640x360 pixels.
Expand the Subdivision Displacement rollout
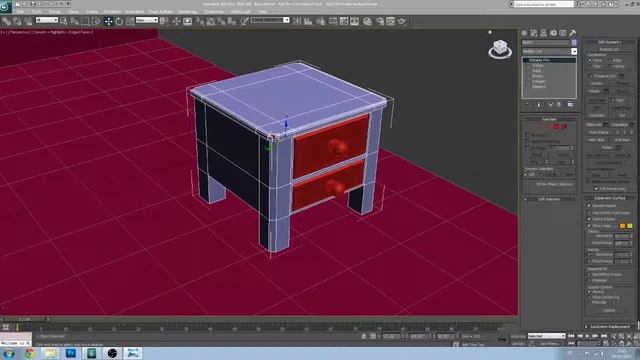(x=610, y=327)
